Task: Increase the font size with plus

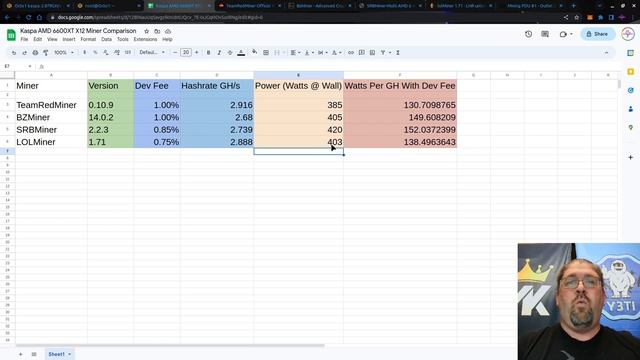Action: 196,53
